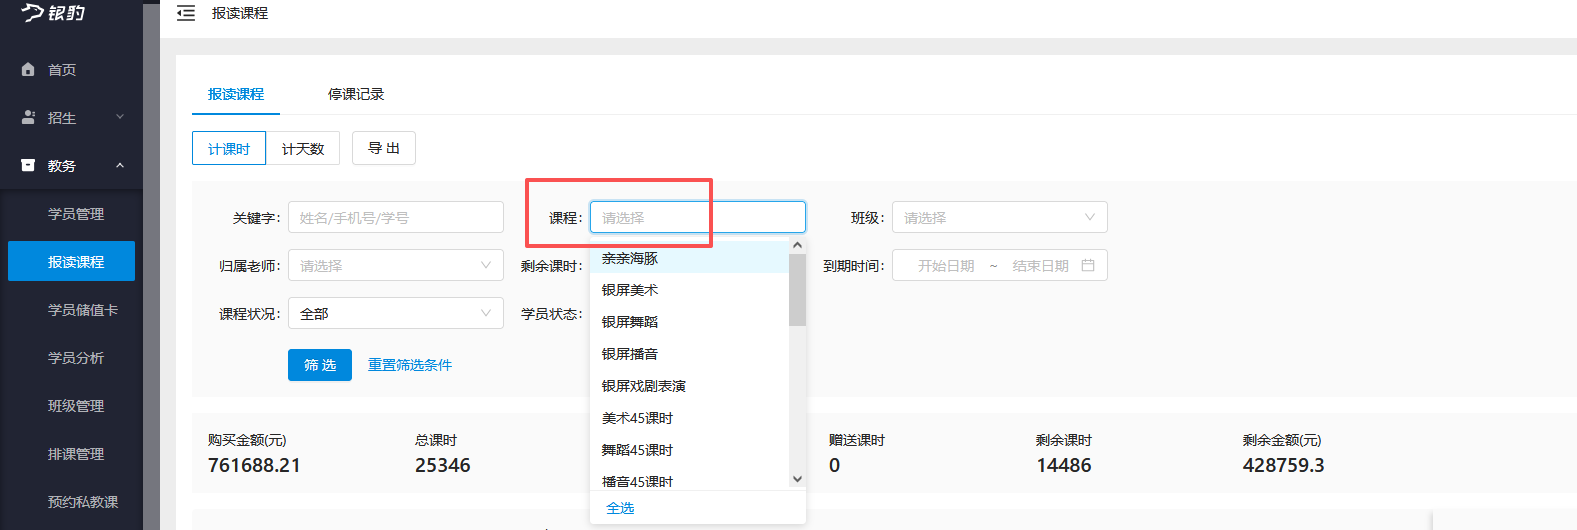Click the 教务 archive icon
The width and height of the screenshot is (1577, 530).
(28, 165)
